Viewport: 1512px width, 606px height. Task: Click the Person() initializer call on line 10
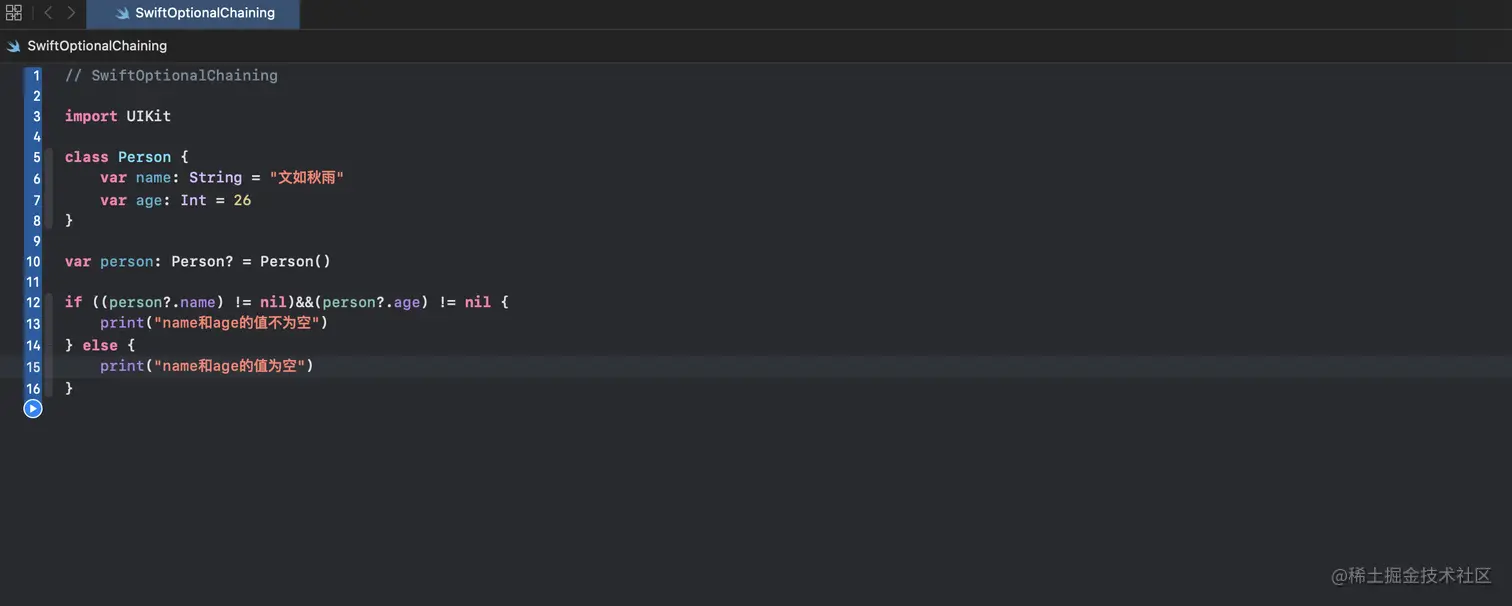click(295, 262)
